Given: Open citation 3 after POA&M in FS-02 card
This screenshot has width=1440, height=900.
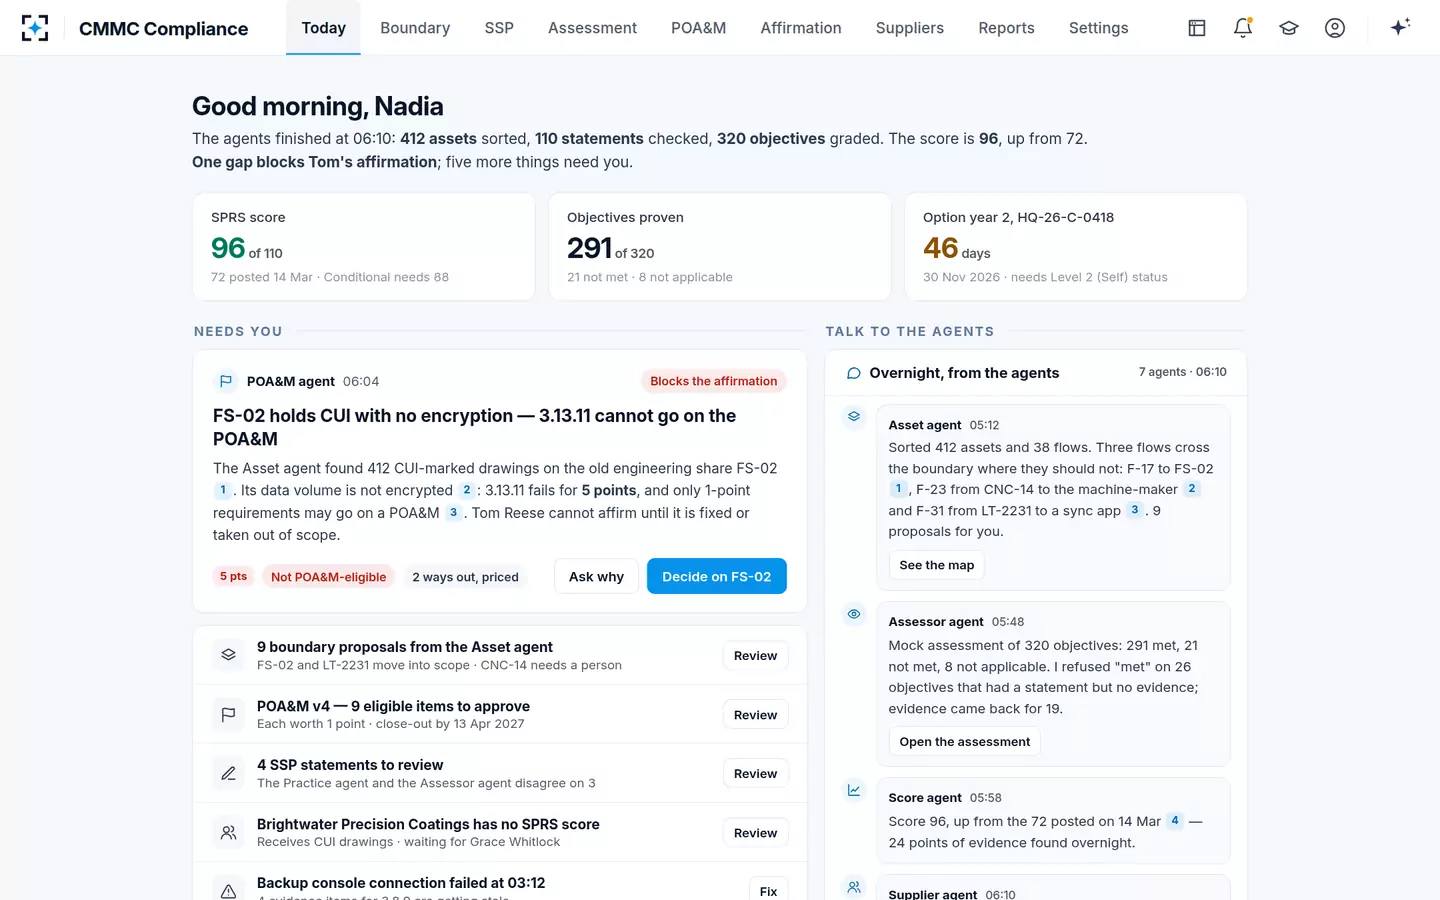Looking at the screenshot, I should point(453,512).
